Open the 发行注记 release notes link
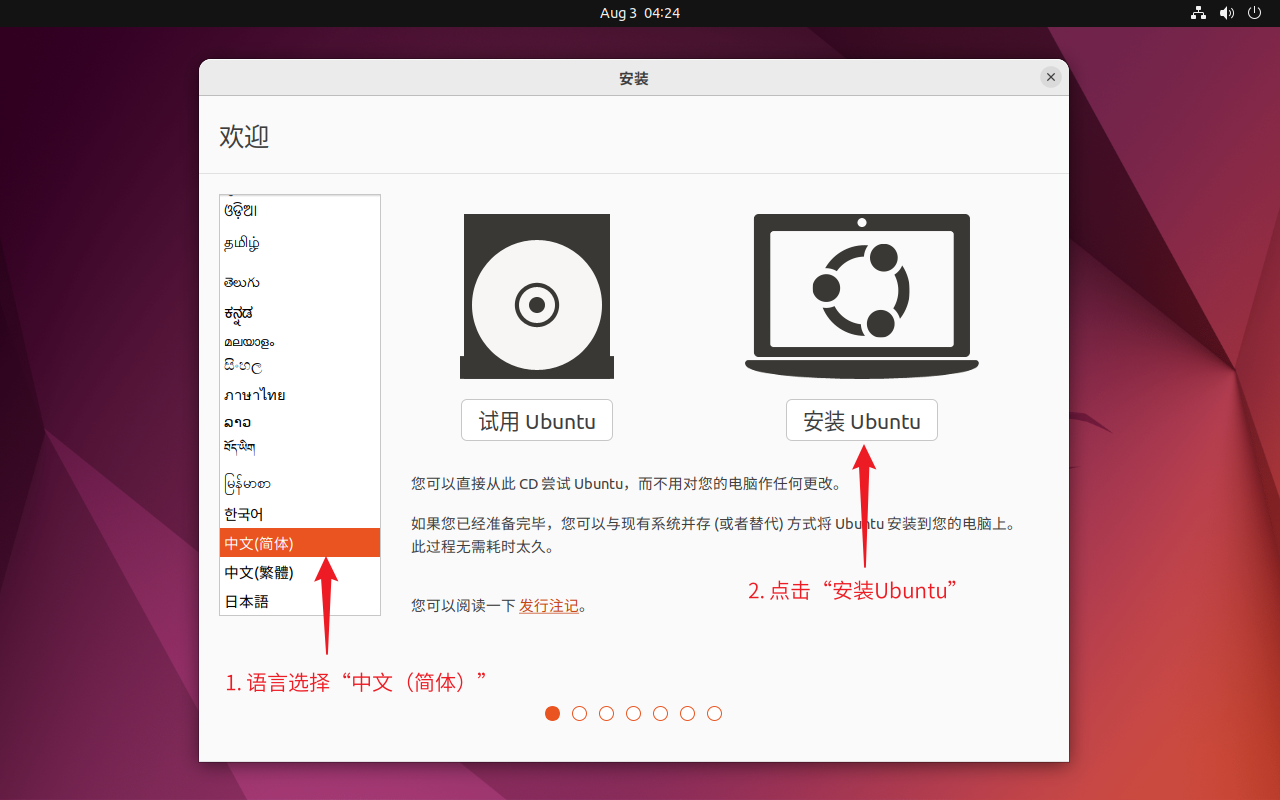Viewport: 1280px width, 800px height. [548, 605]
